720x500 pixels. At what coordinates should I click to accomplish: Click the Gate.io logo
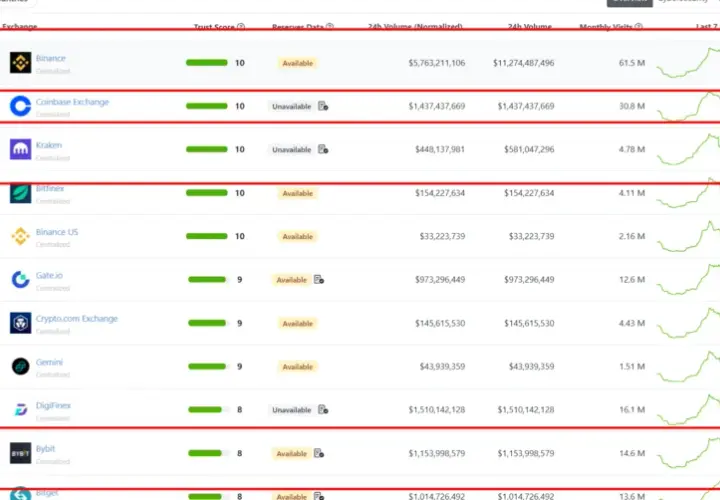21,279
